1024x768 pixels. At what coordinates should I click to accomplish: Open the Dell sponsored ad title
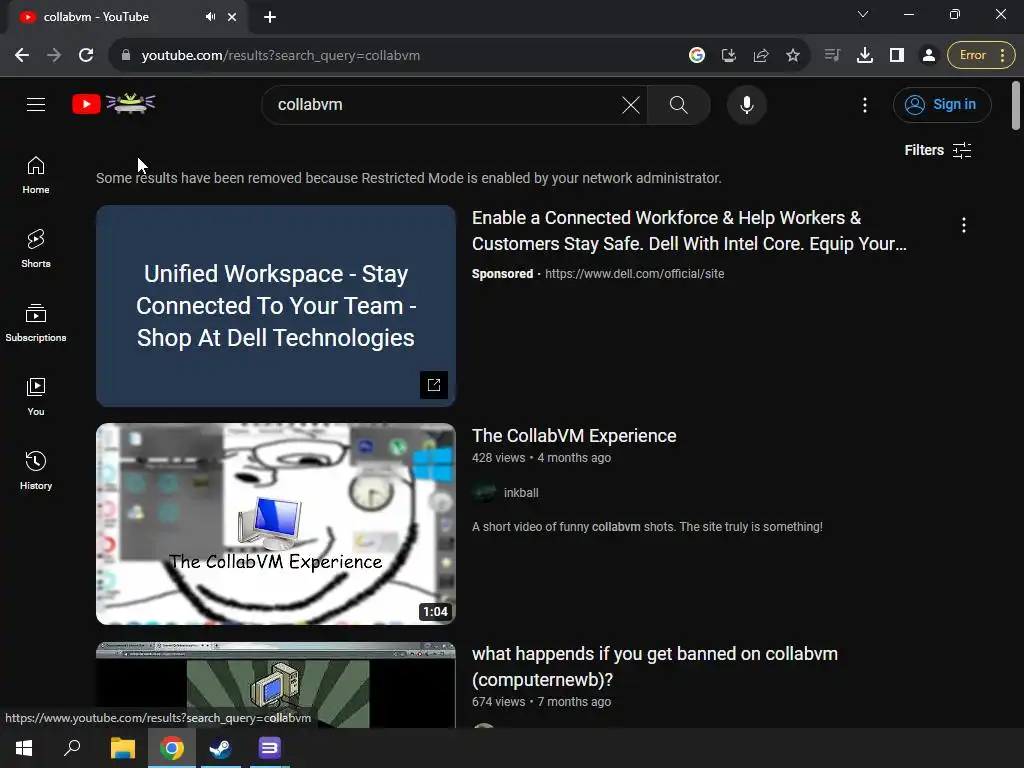[x=689, y=231]
